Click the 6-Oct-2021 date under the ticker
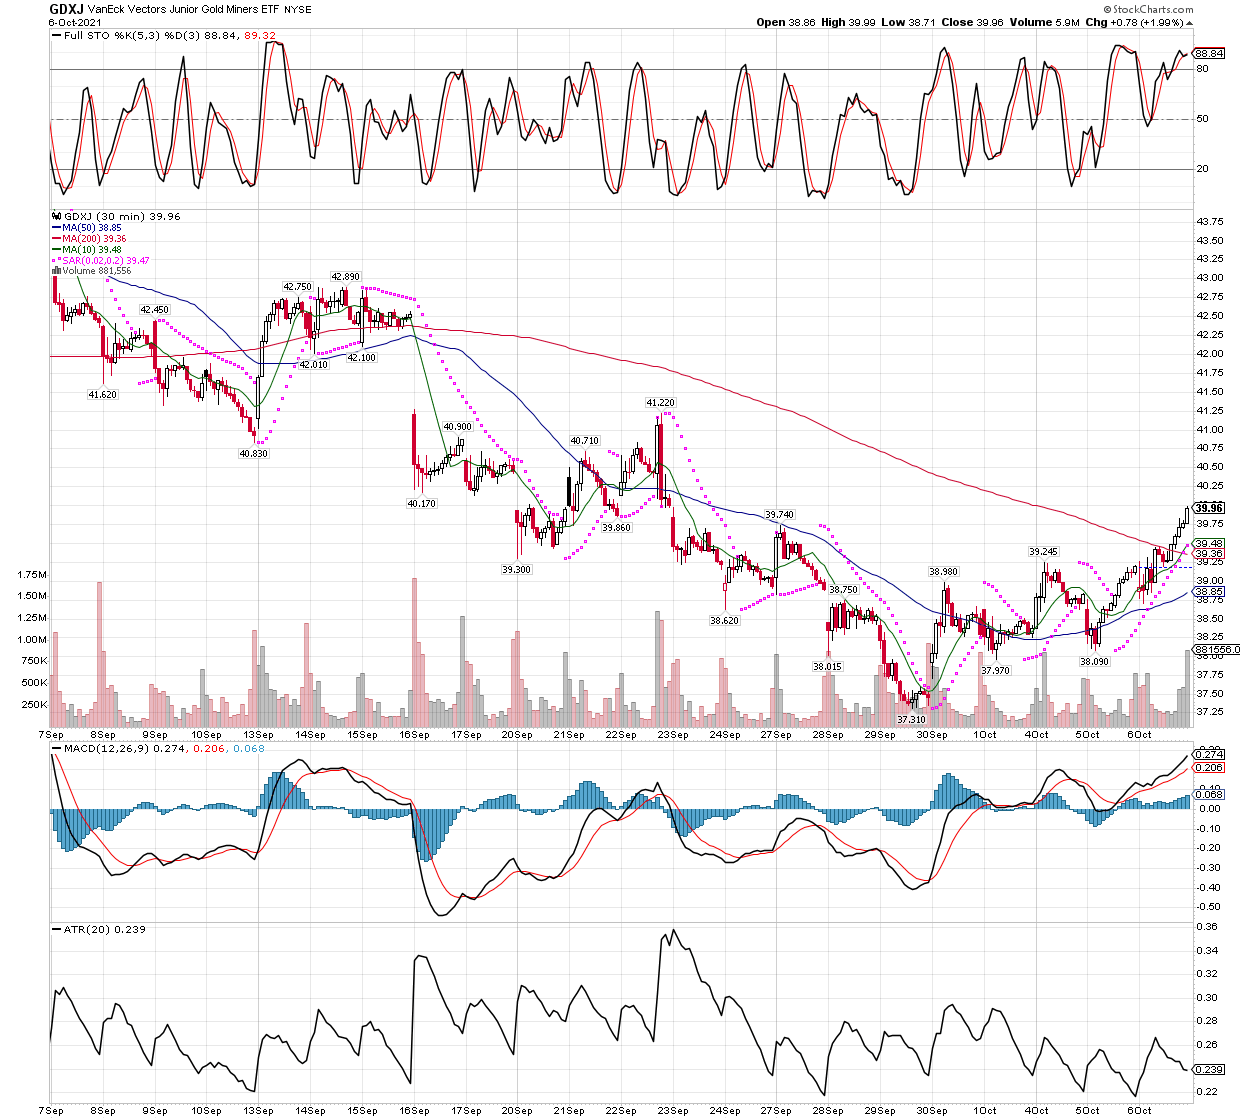The width and height of the screenshot is (1240, 1119). (74, 22)
